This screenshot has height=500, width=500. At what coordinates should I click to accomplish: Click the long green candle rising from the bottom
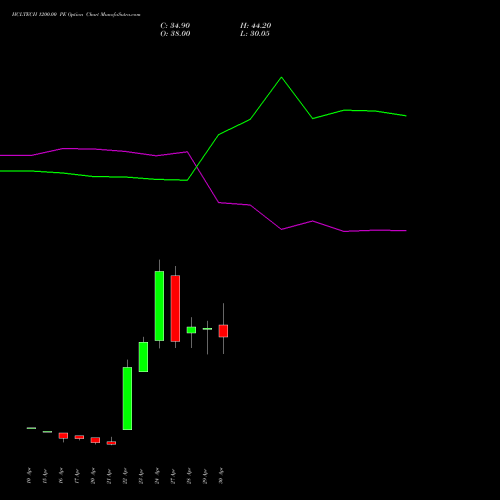tap(127, 398)
